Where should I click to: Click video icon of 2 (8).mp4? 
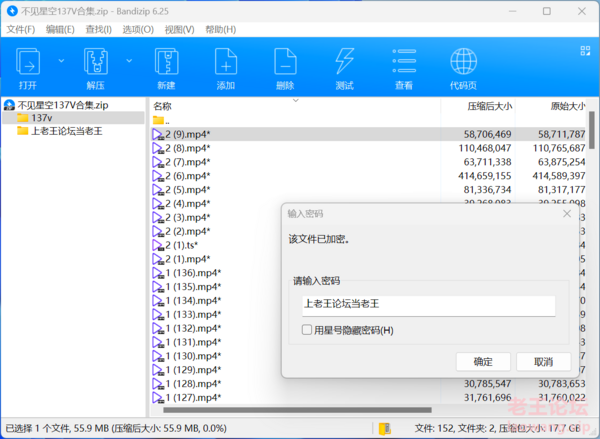point(158,148)
